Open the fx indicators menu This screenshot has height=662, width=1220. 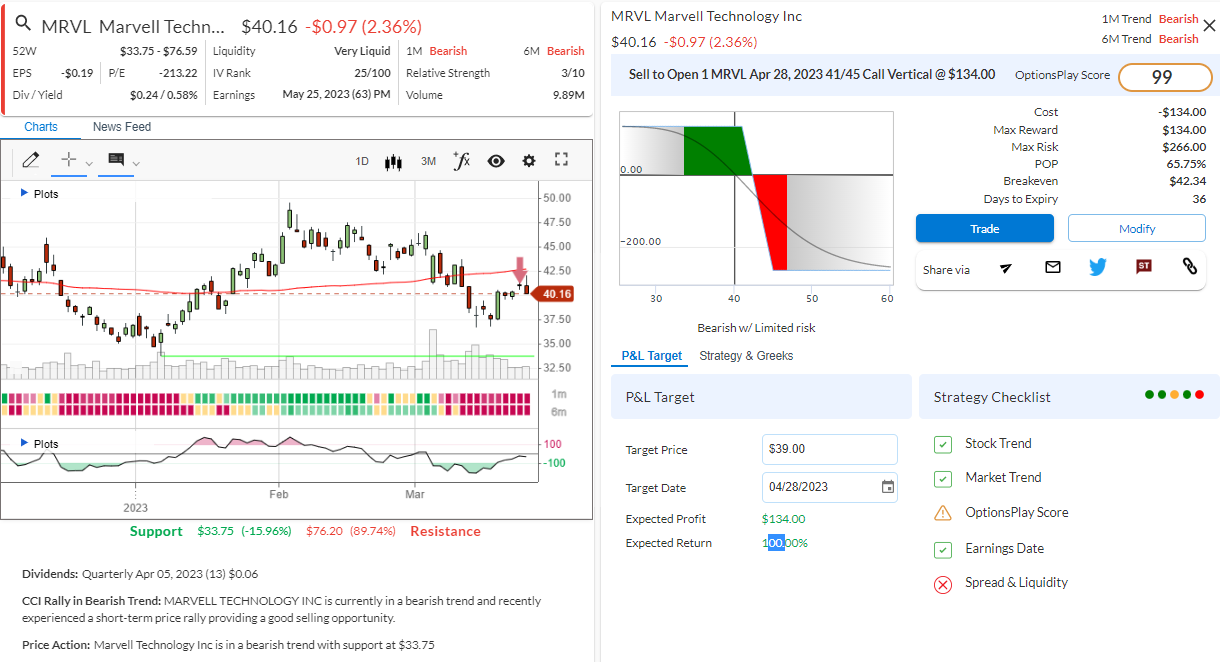coord(461,160)
